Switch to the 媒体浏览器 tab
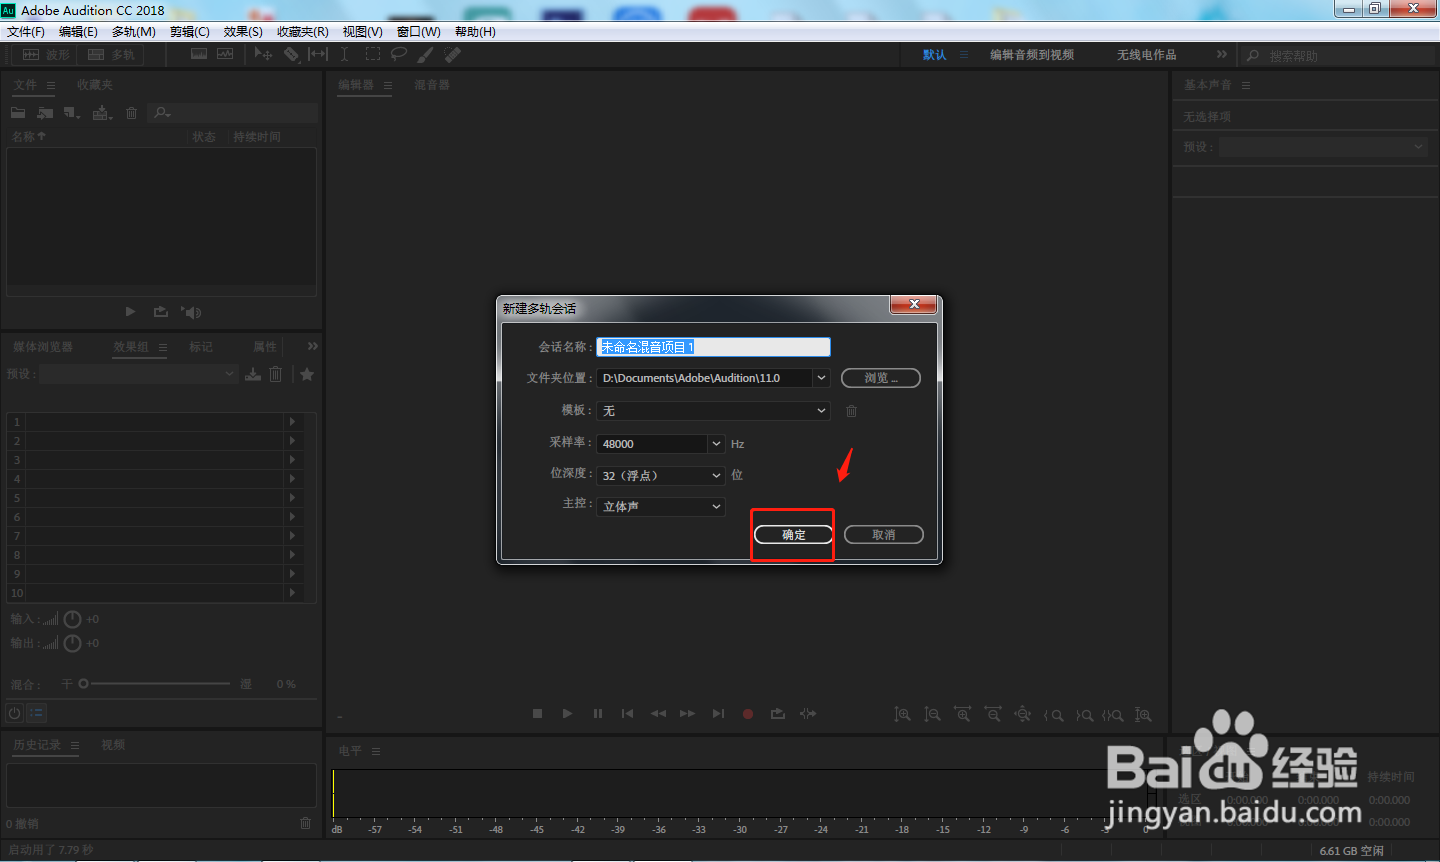 point(43,347)
